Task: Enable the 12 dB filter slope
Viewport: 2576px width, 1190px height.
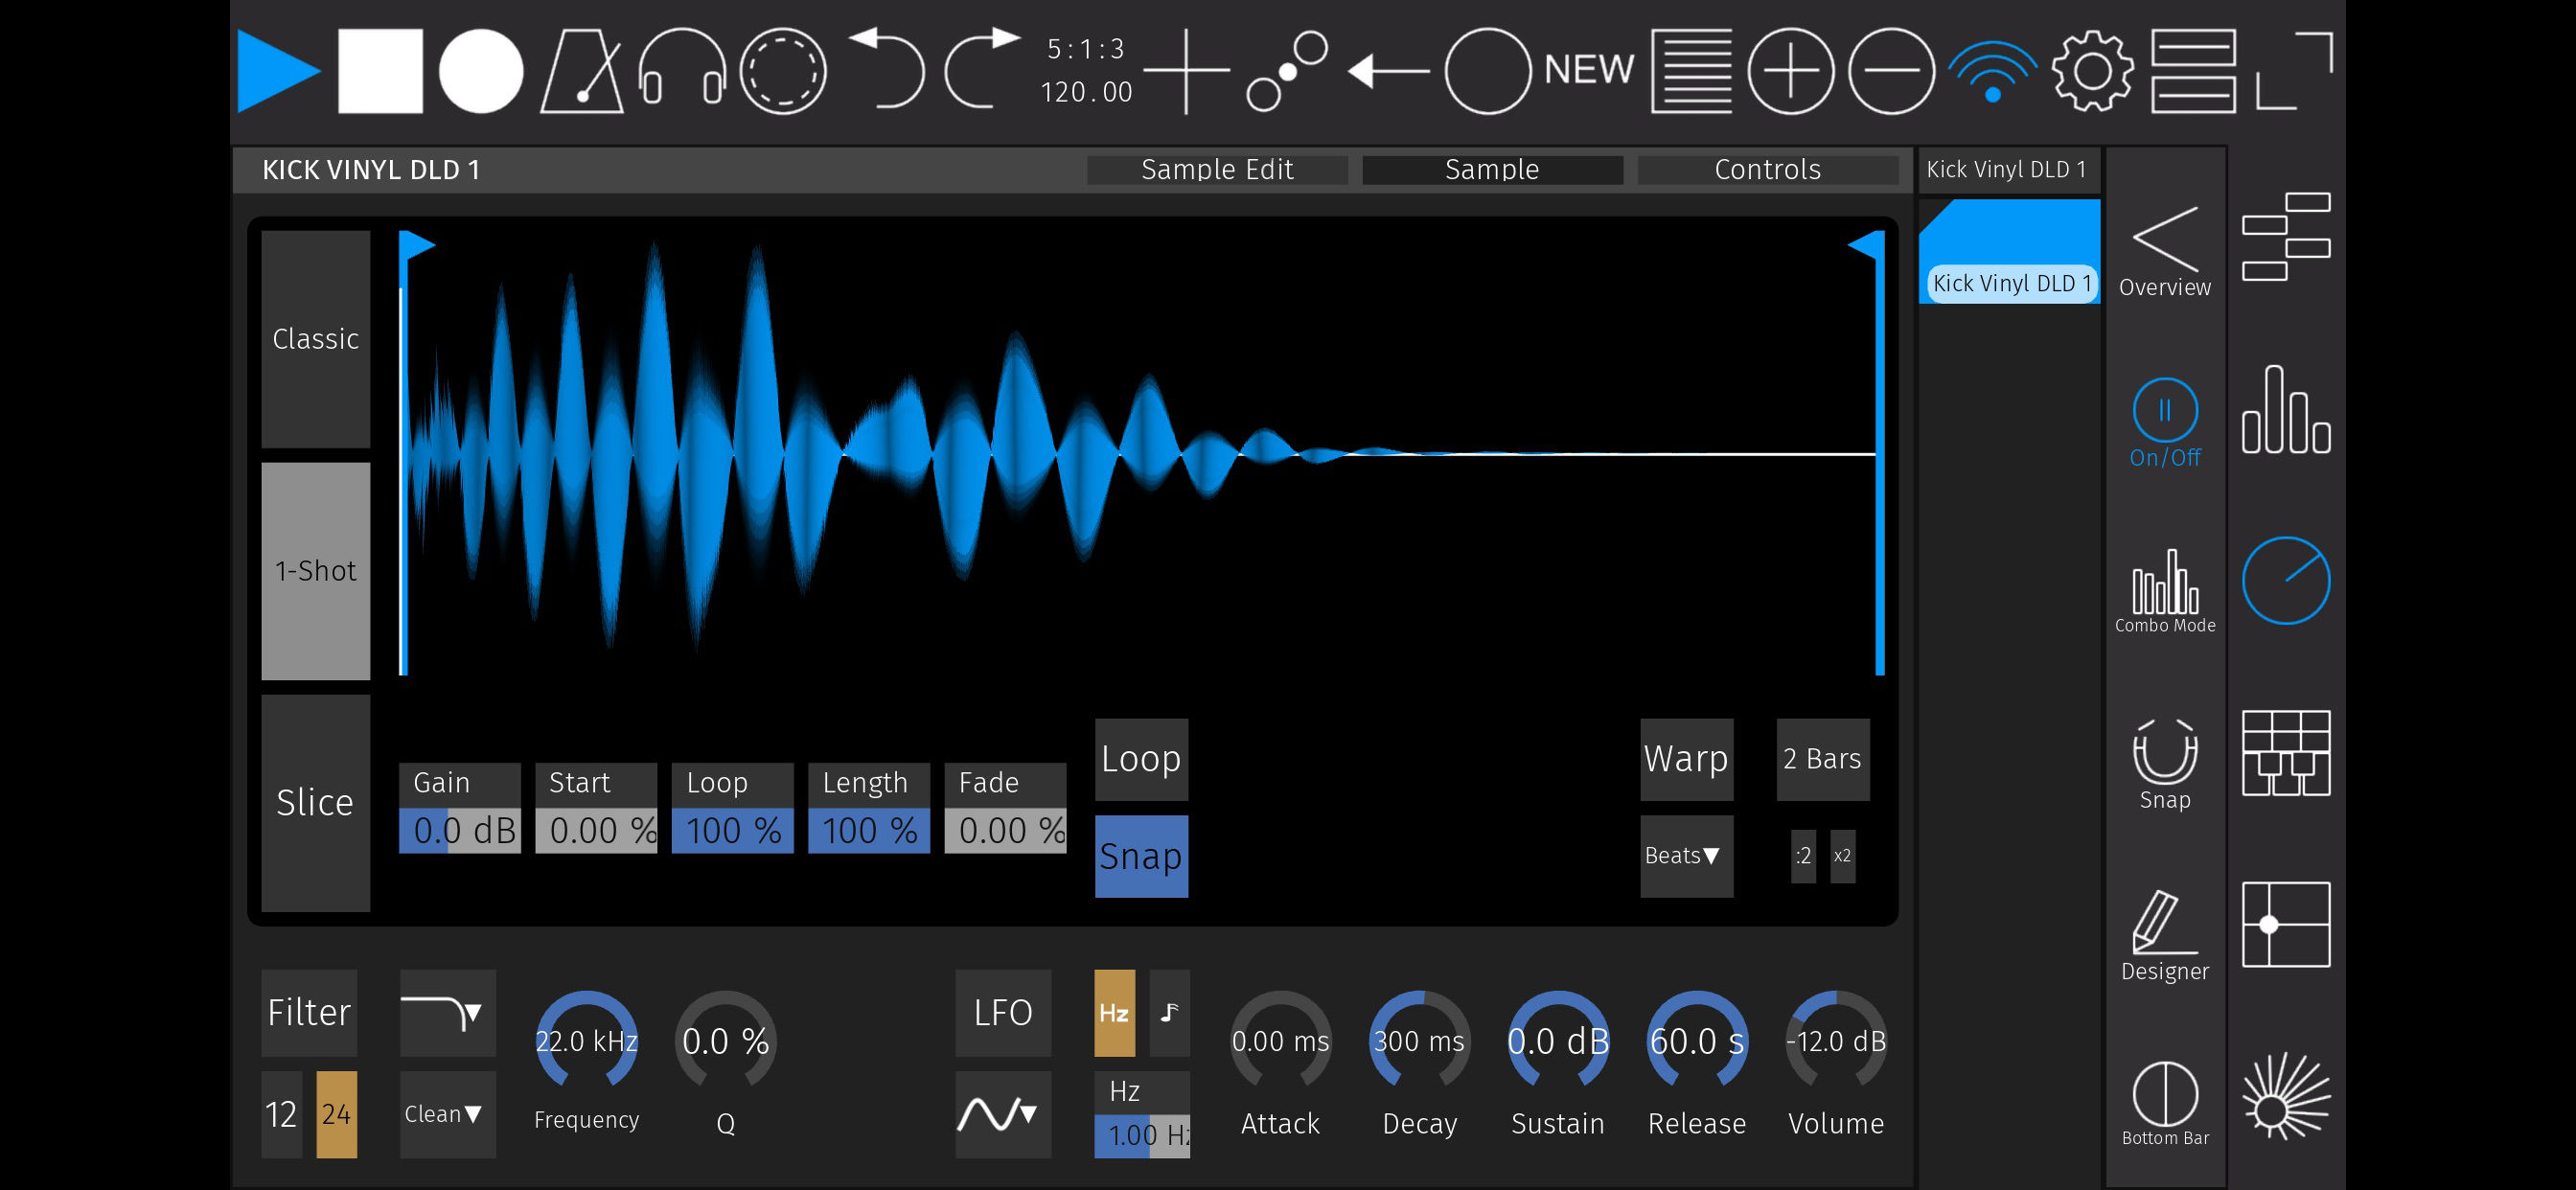Action: [281, 1114]
